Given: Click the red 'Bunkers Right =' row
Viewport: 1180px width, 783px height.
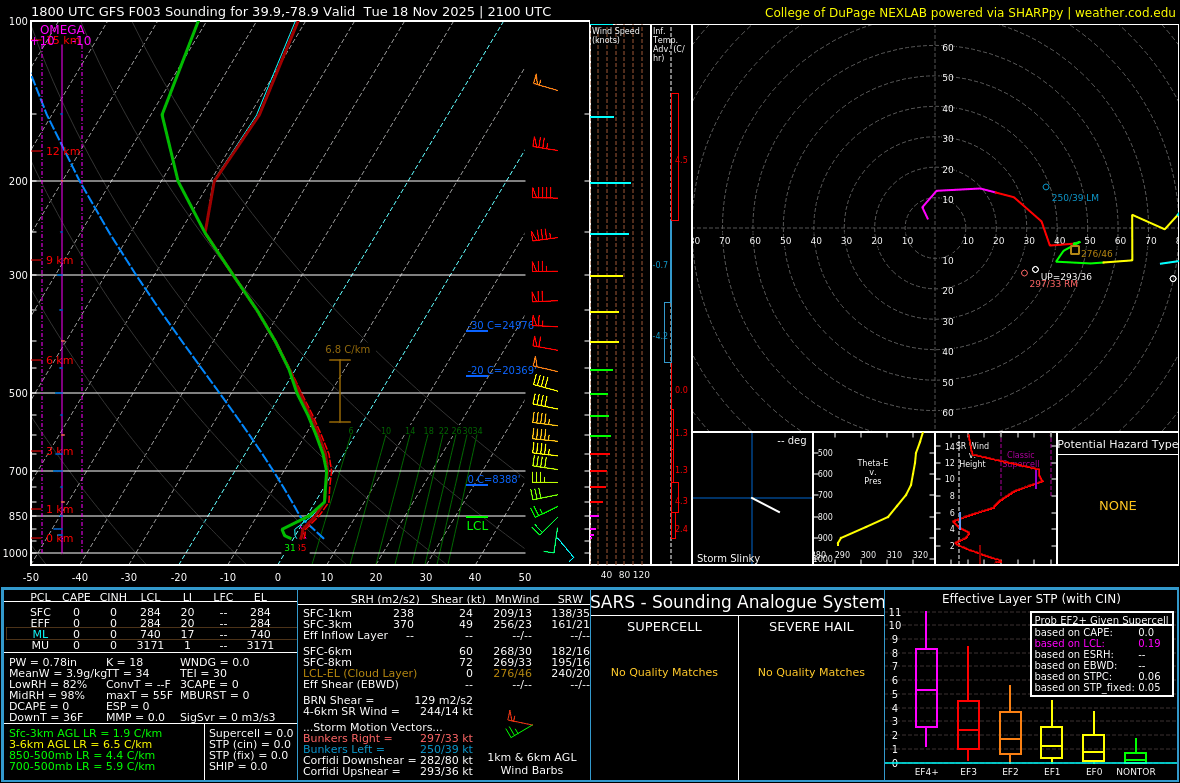Looking at the screenshot, I should pos(388,739).
